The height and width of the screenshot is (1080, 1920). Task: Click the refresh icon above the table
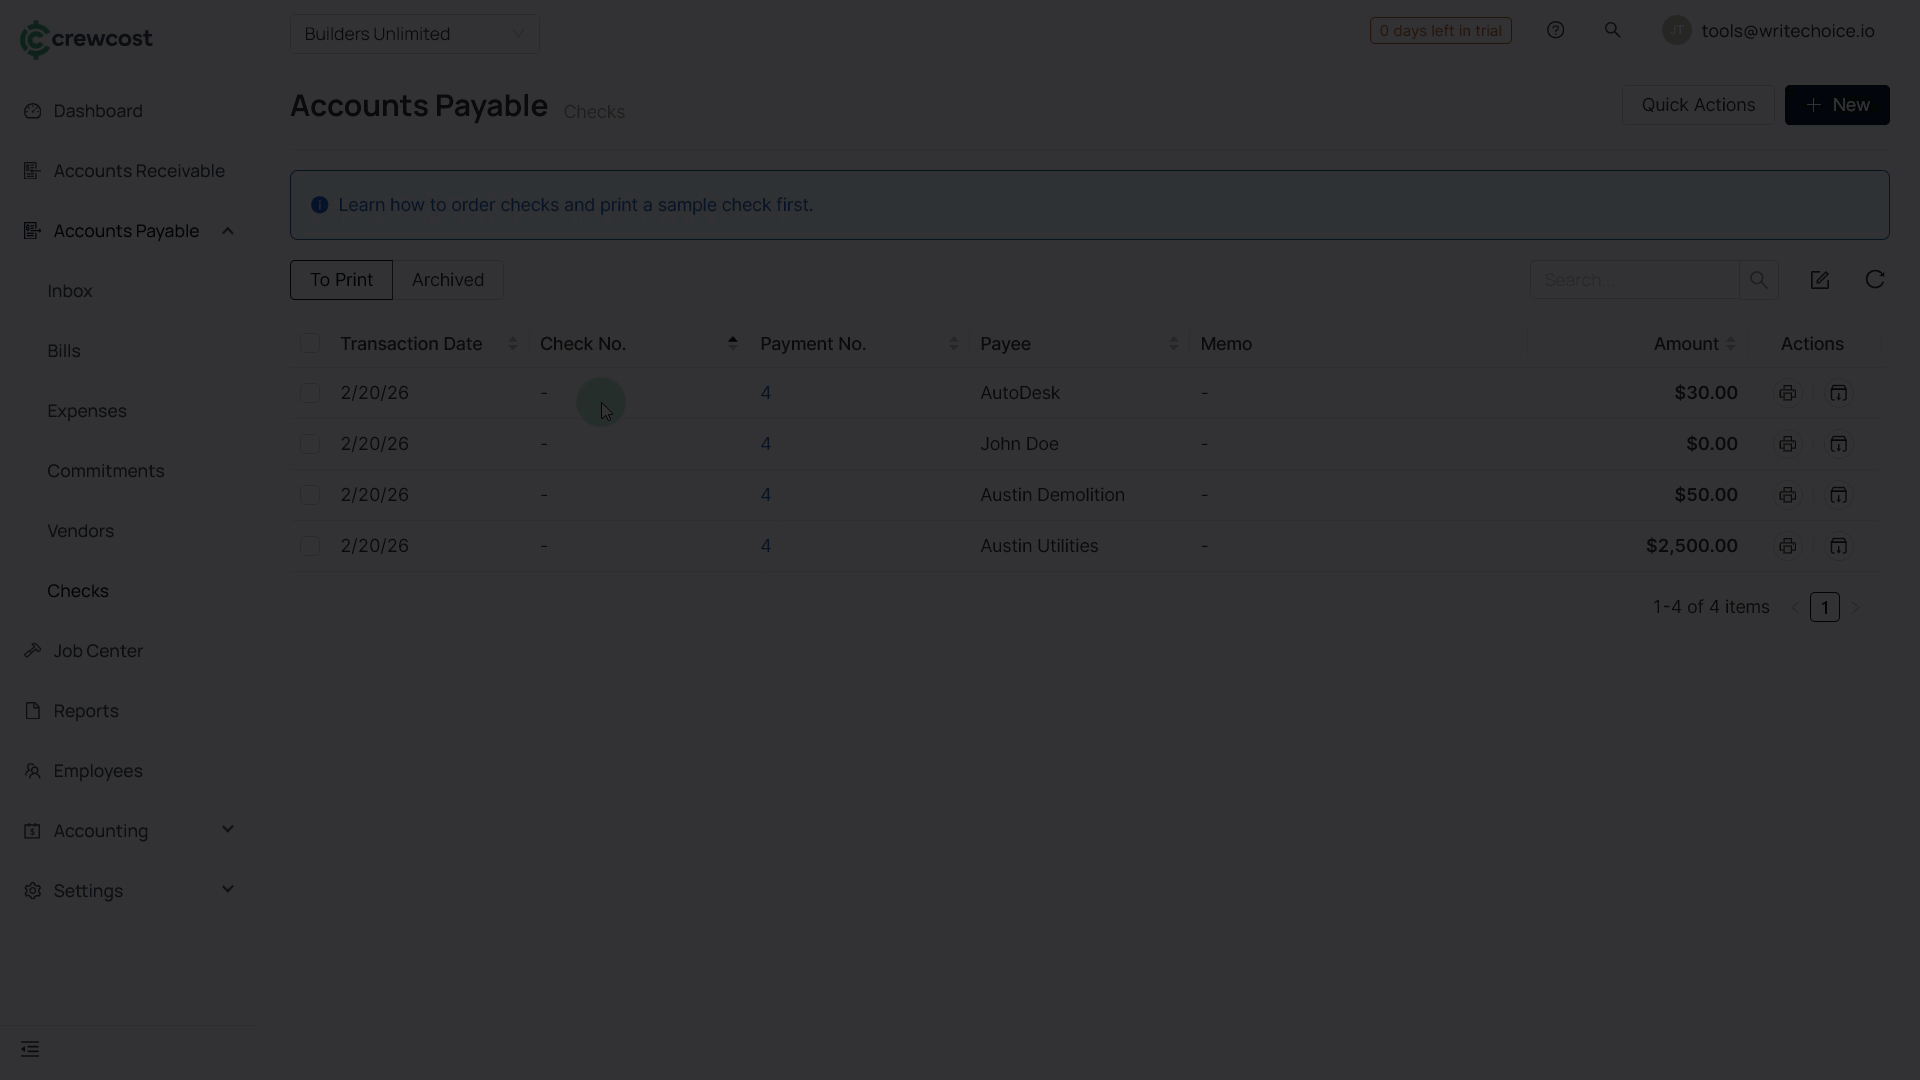[1875, 280]
